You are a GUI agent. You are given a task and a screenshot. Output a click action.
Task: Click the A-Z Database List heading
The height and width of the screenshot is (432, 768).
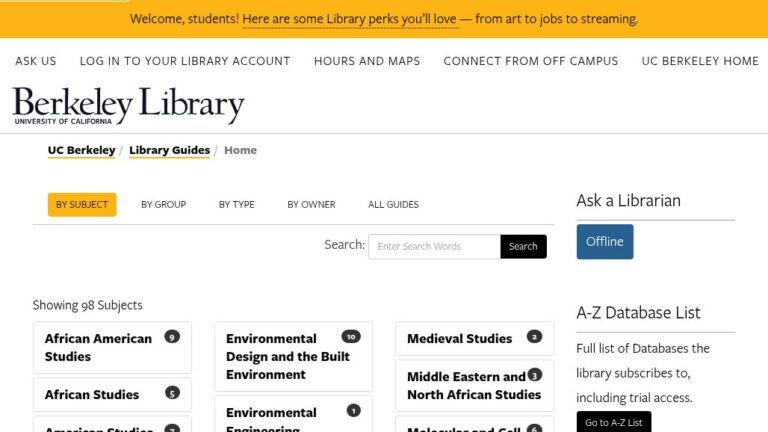pos(638,312)
